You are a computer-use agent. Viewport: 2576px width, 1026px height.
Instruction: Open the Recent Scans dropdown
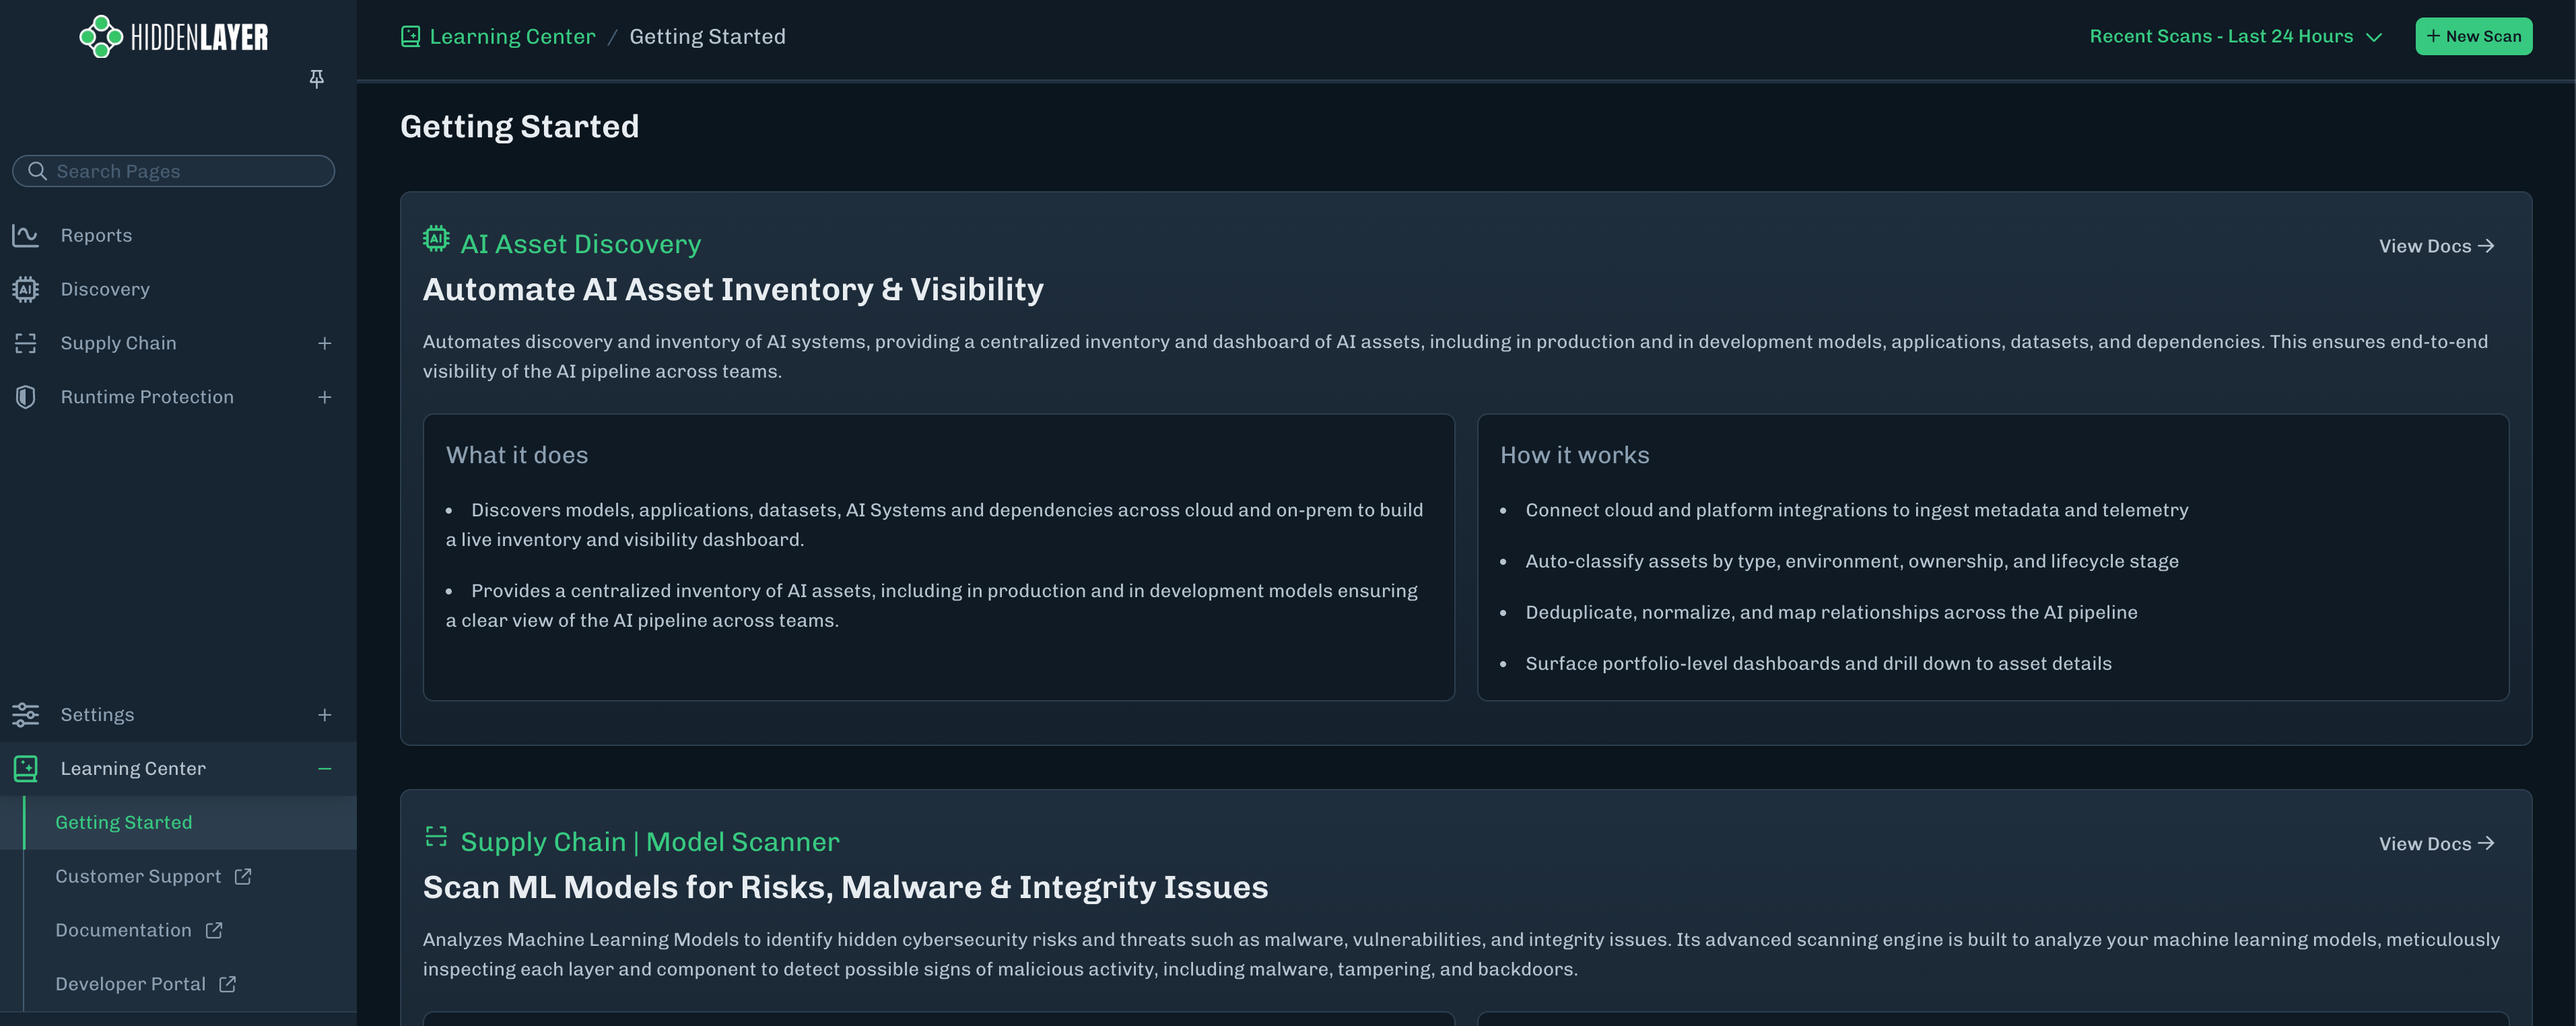tap(2235, 36)
